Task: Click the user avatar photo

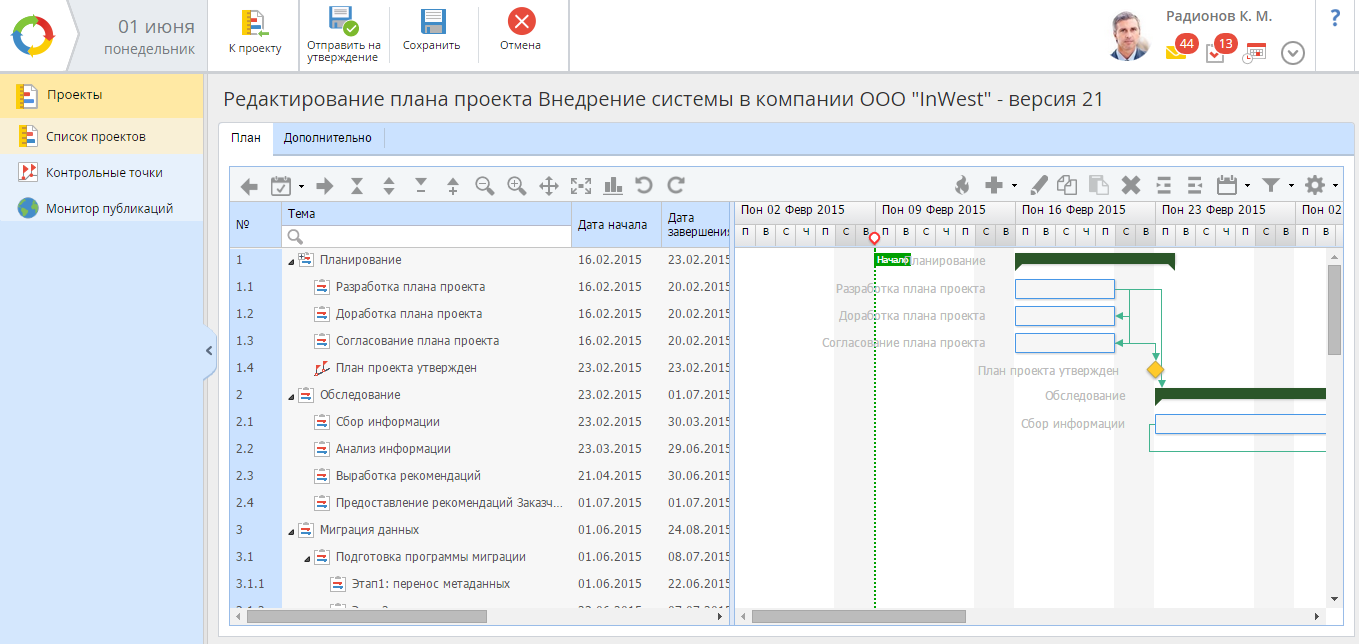Action: (x=1131, y=35)
